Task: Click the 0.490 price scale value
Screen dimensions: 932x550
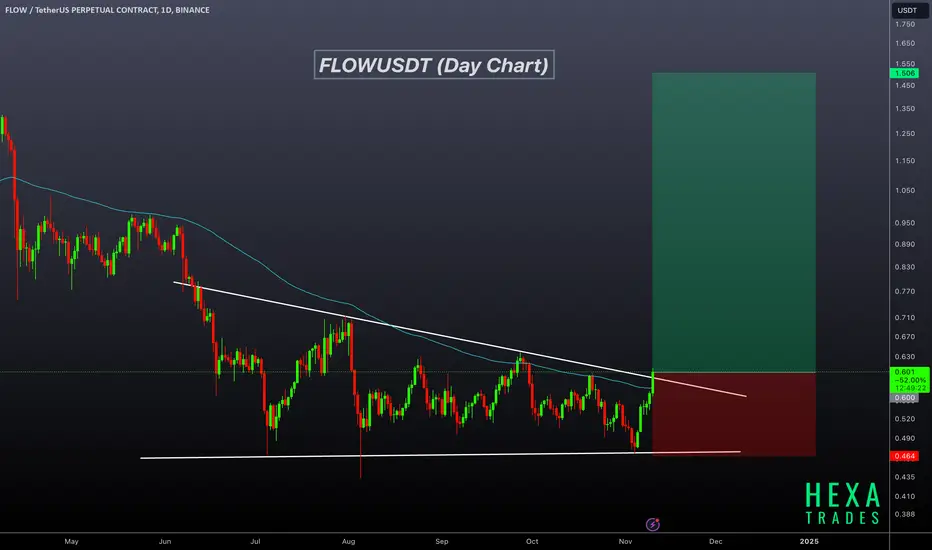Action: [905, 438]
